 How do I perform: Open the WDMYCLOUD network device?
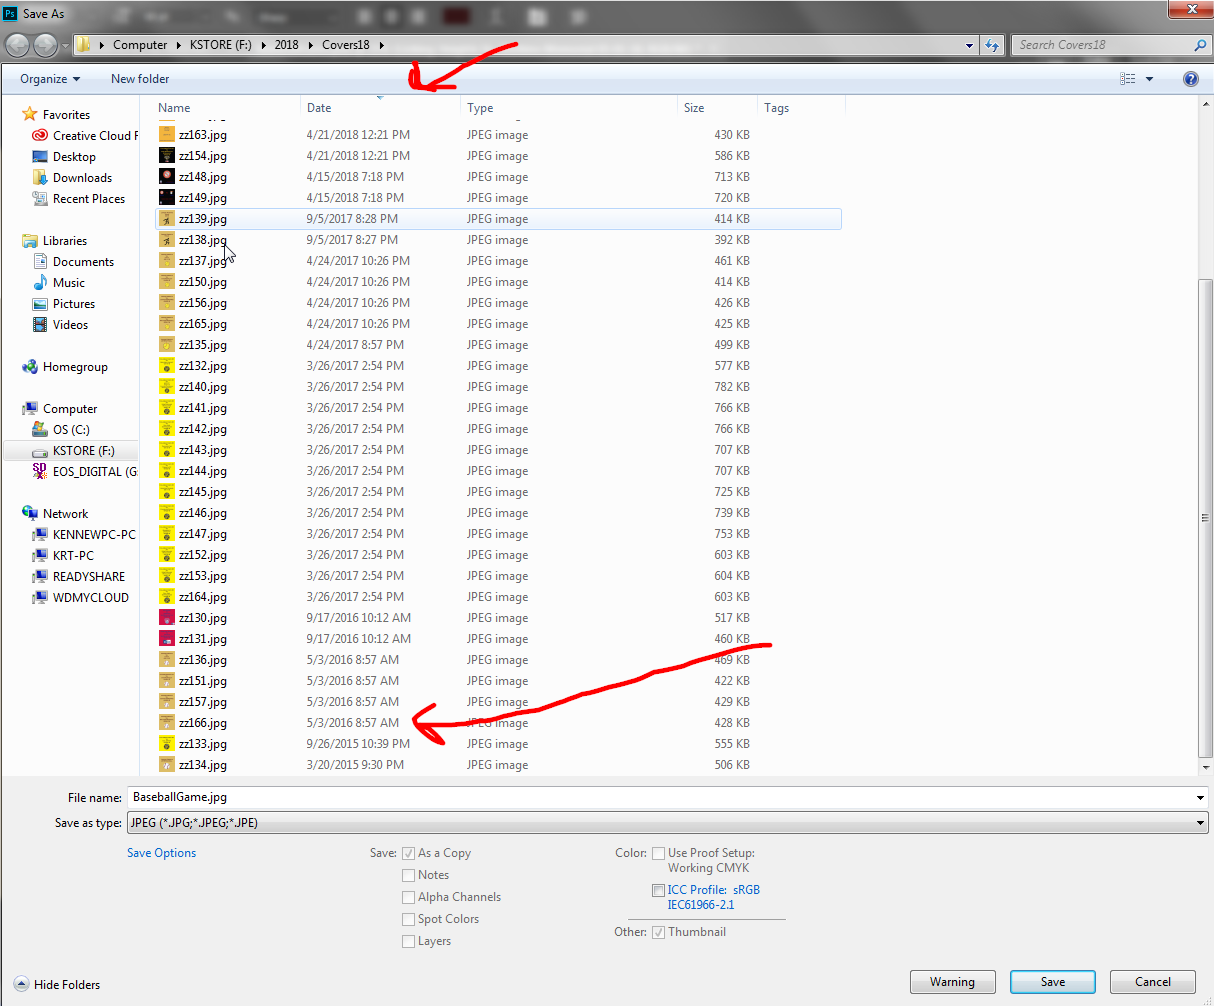(80, 597)
